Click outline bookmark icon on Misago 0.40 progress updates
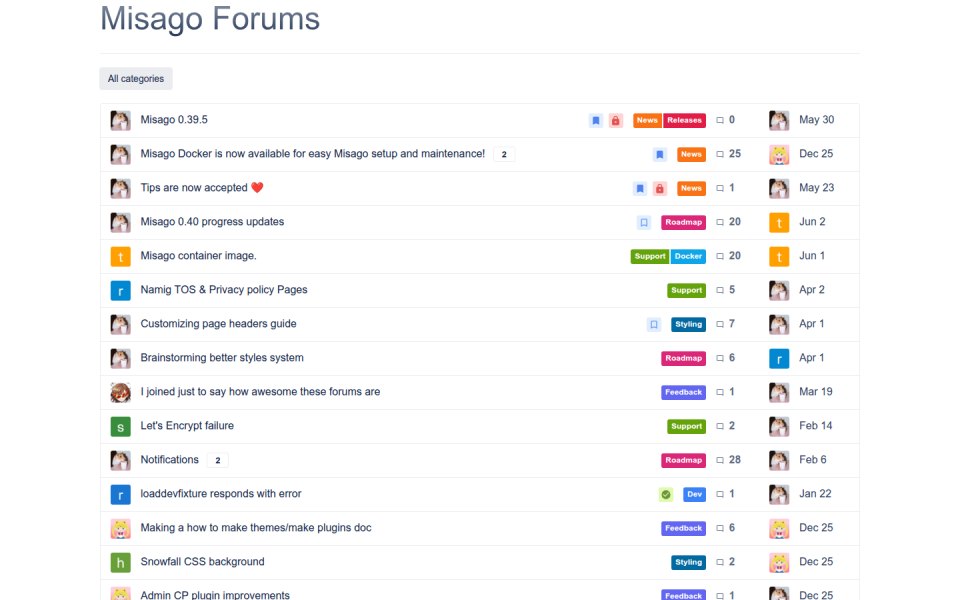The image size is (960, 600). [644, 222]
